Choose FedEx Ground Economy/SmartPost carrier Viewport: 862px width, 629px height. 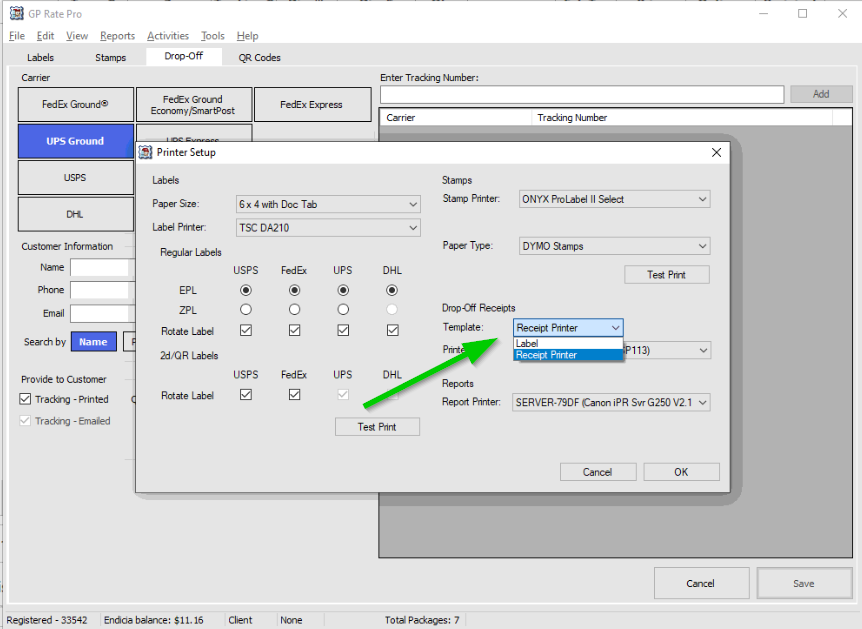click(194, 104)
